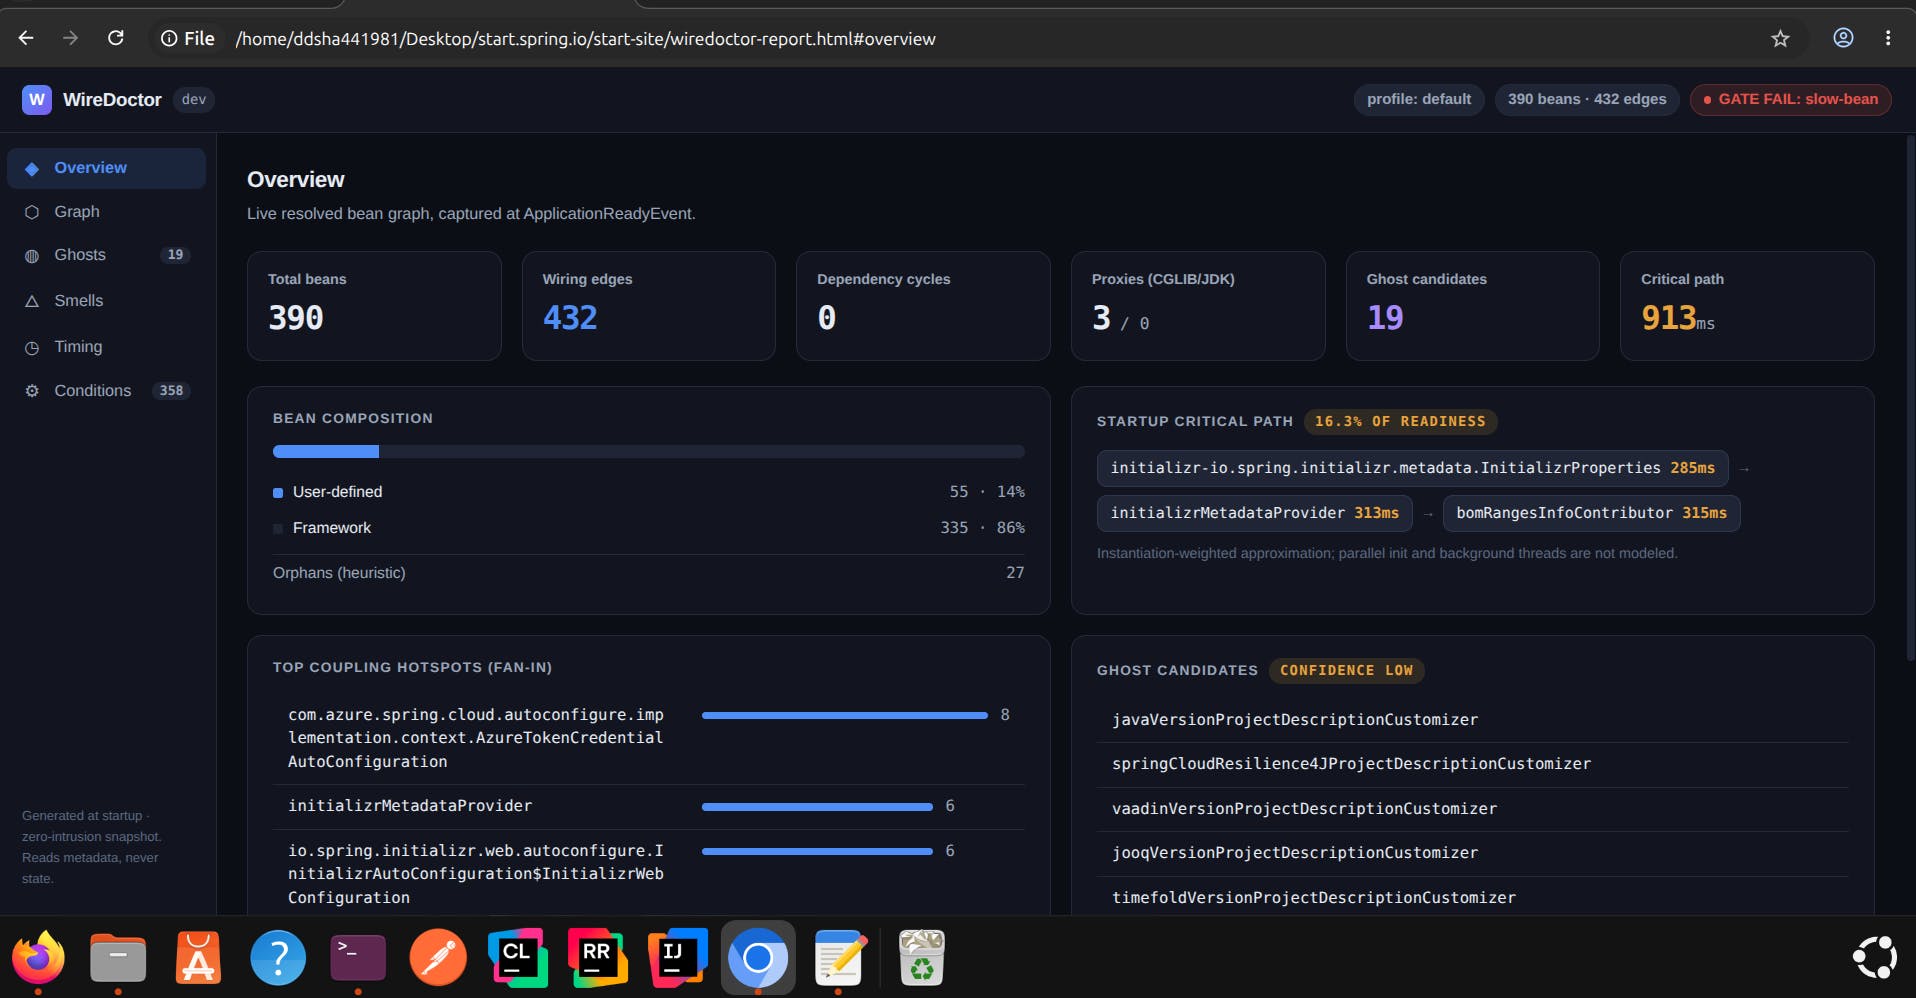Viewport: 1916px width, 998px height.
Task: Open Firefox from the dock
Action: click(38, 958)
